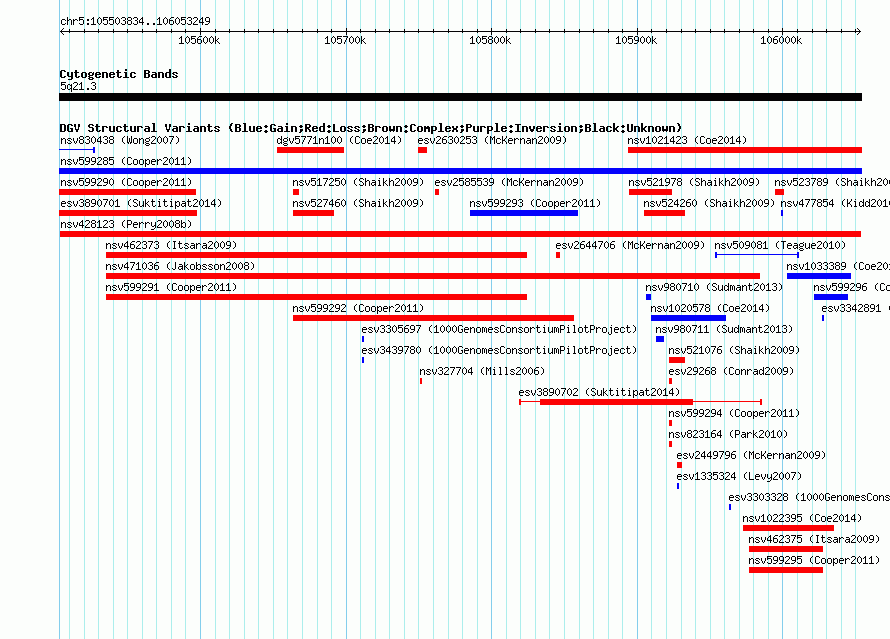This screenshot has width=890, height=639.
Task: Click the chr5:105503834..106053249 region label
Action: click(x=135, y=22)
